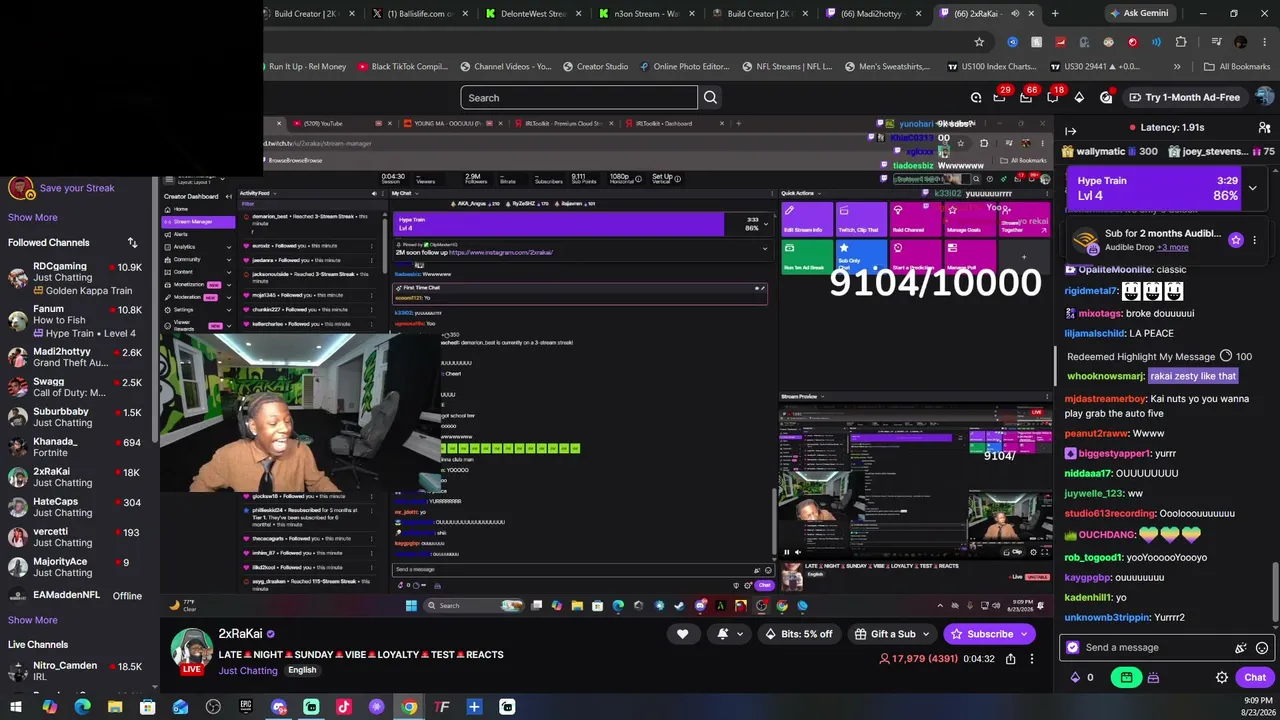Expand the Gift a Sub options
1280x720 pixels.
924,634
